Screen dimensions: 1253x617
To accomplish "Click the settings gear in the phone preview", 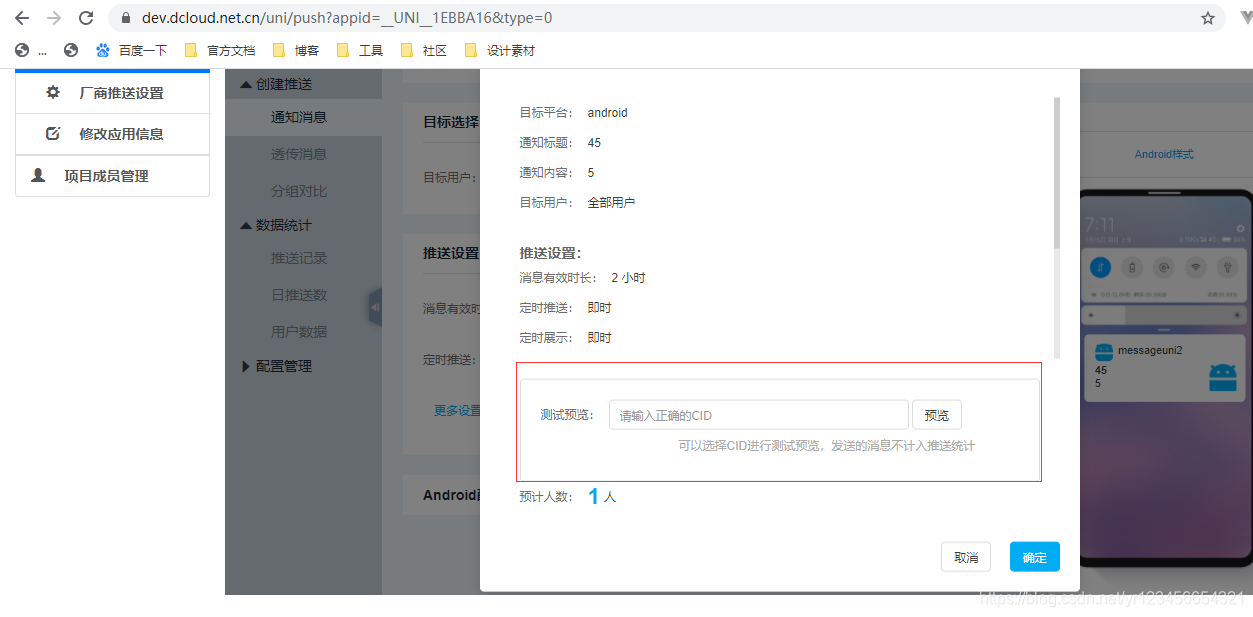I will [1240, 228].
